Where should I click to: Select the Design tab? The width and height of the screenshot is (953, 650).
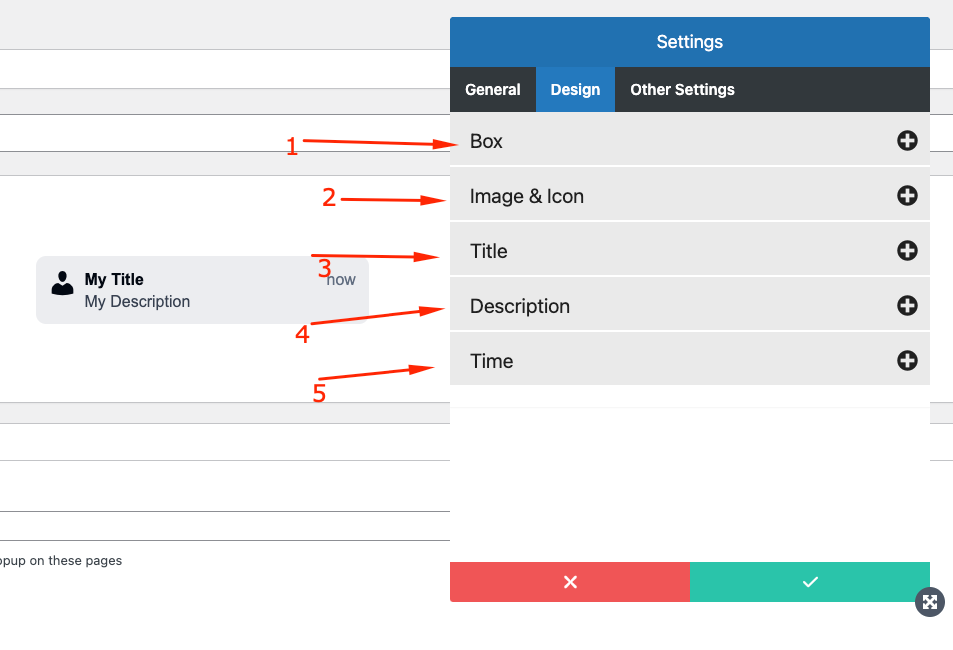coord(575,90)
